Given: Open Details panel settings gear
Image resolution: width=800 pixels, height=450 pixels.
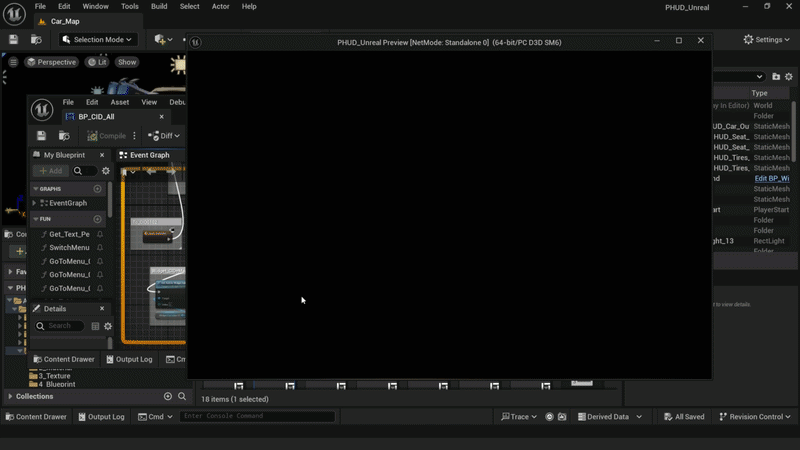Looking at the screenshot, I should point(108,326).
